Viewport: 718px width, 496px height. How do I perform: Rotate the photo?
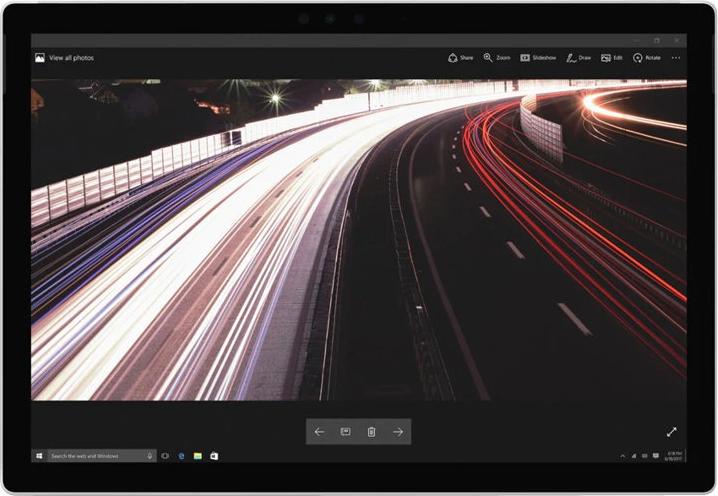click(x=647, y=58)
